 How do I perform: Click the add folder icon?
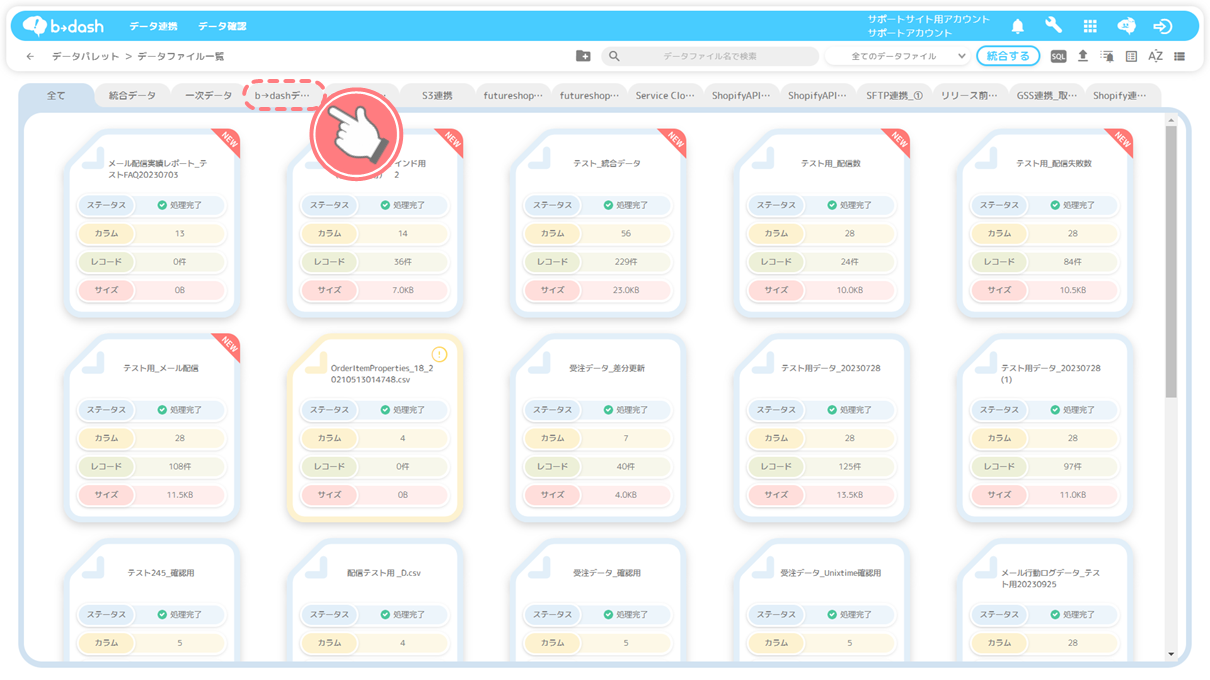click(x=583, y=56)
